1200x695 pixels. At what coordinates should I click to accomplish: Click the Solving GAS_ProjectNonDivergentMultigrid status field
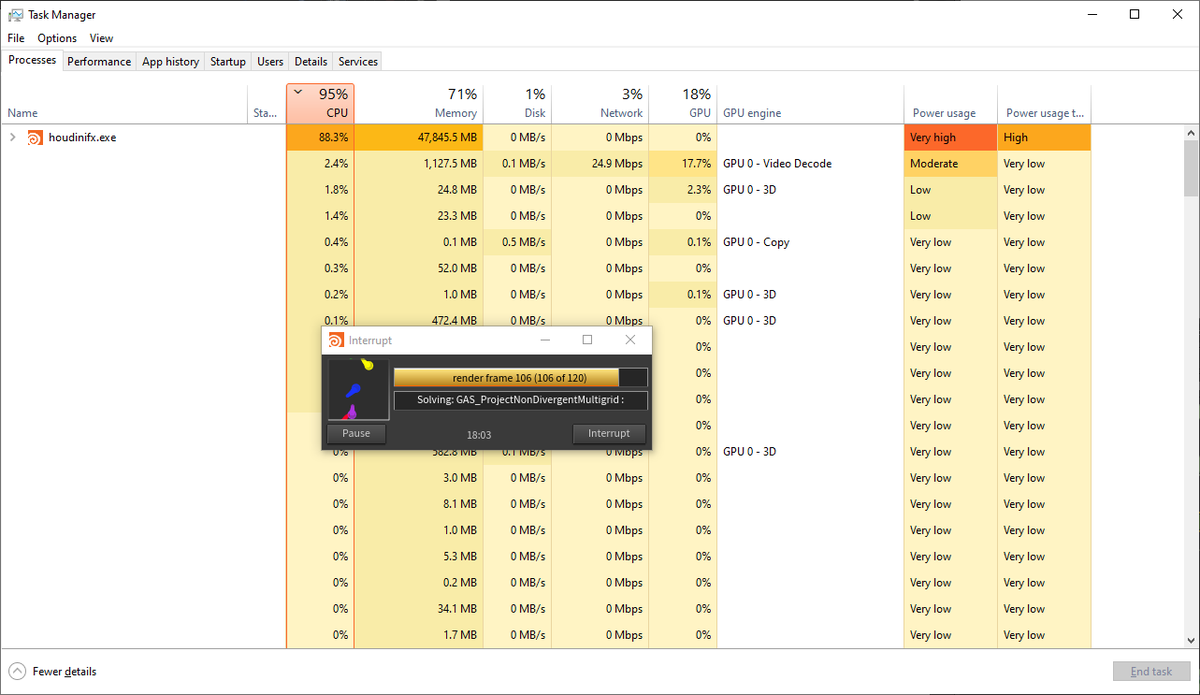pos(520,400)
